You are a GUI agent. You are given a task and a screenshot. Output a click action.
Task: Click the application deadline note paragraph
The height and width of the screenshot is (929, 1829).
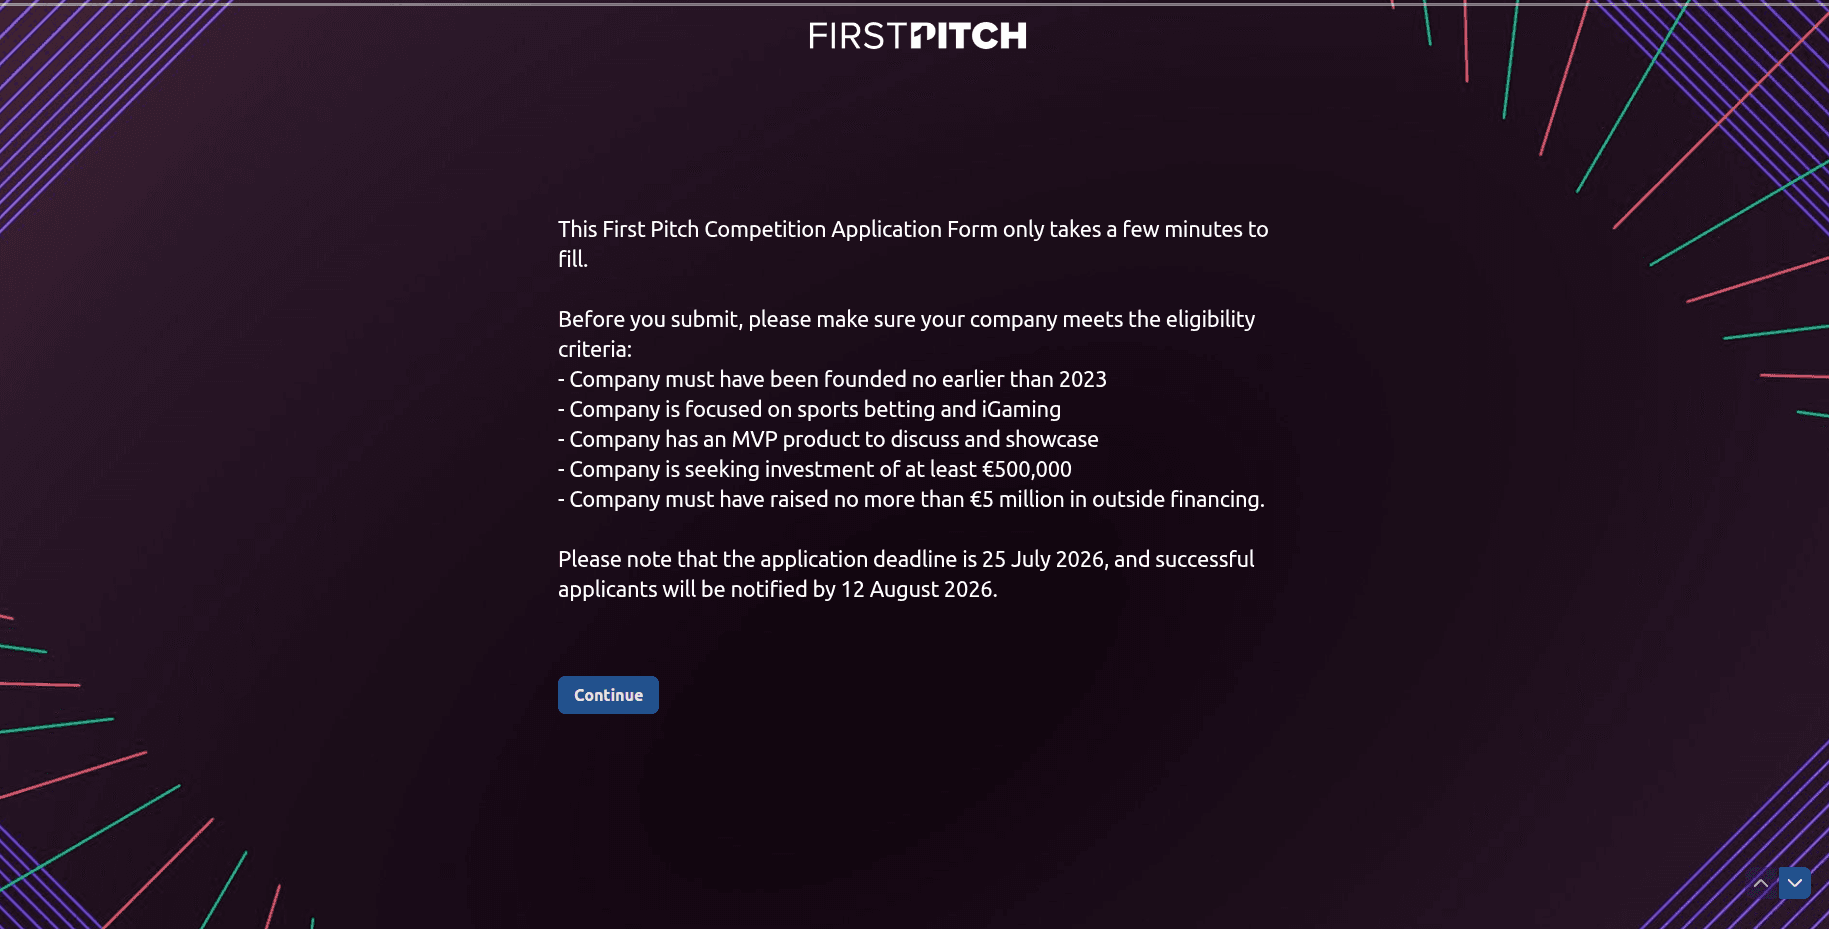[906, 574]
